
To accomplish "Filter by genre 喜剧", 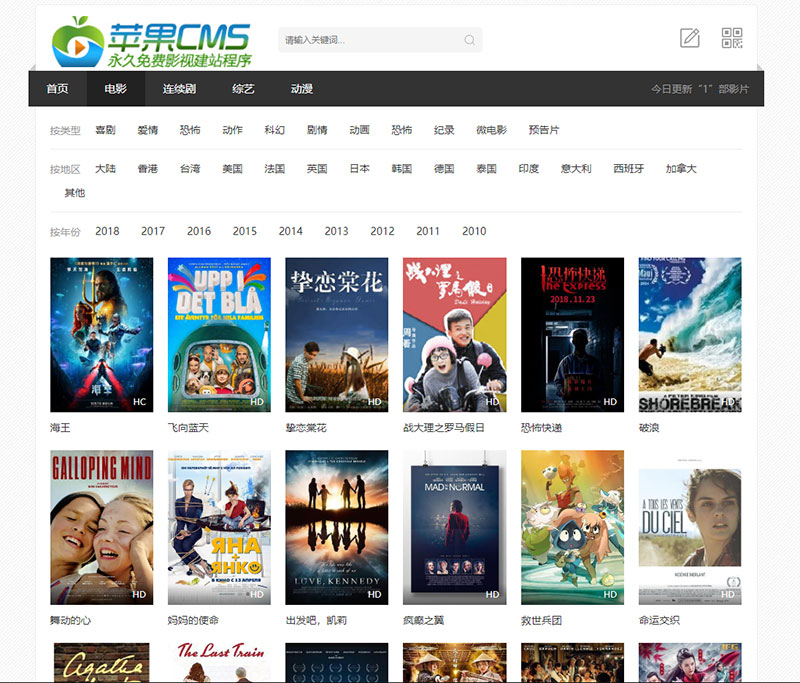I will pos(105,130).
